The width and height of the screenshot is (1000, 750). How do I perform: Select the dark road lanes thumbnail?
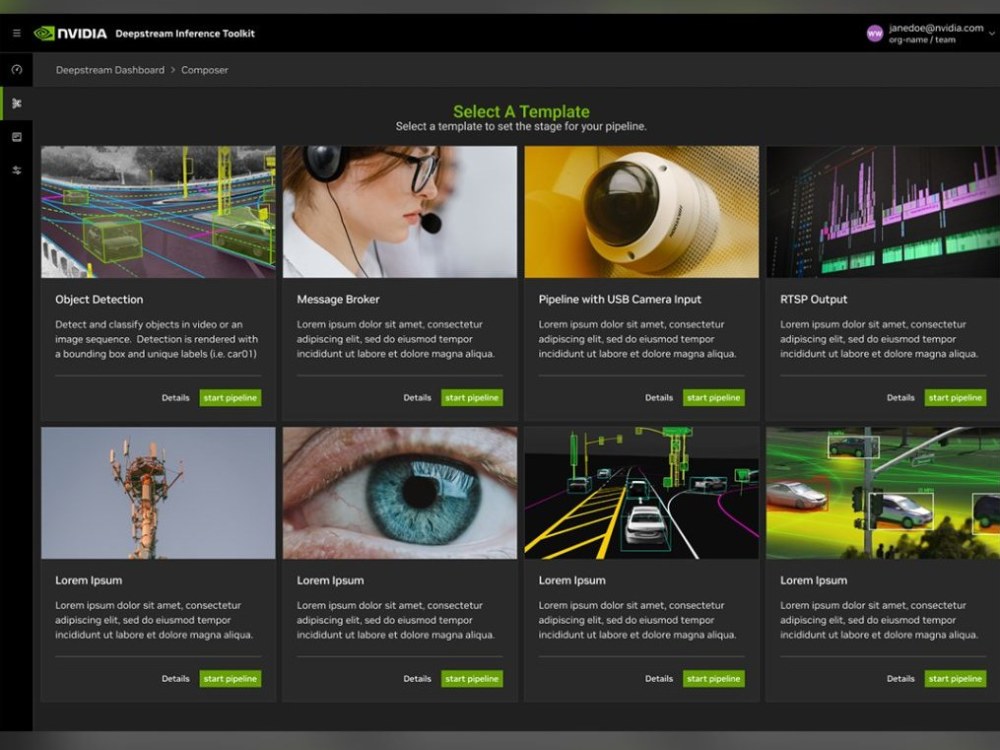pyautogui.click(x=642, y=493)
